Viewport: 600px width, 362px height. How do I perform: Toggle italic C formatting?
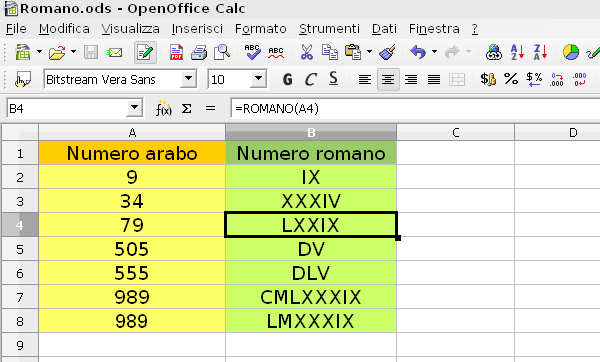[310, 80]
